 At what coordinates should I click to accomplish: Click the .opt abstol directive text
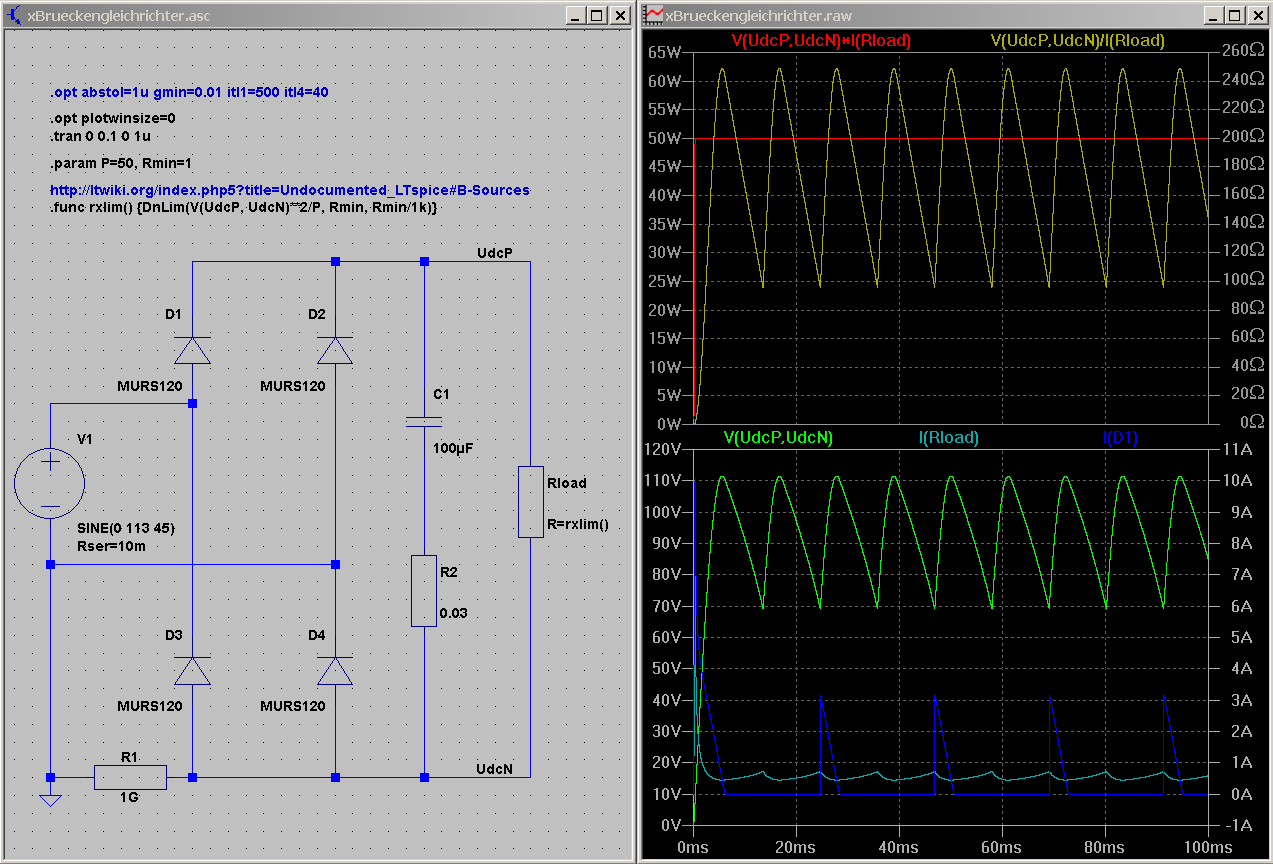tap(190, 92)
